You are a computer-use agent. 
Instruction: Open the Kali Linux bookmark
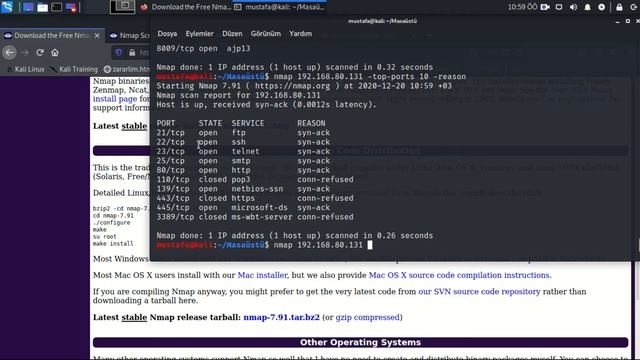point(26,69)
